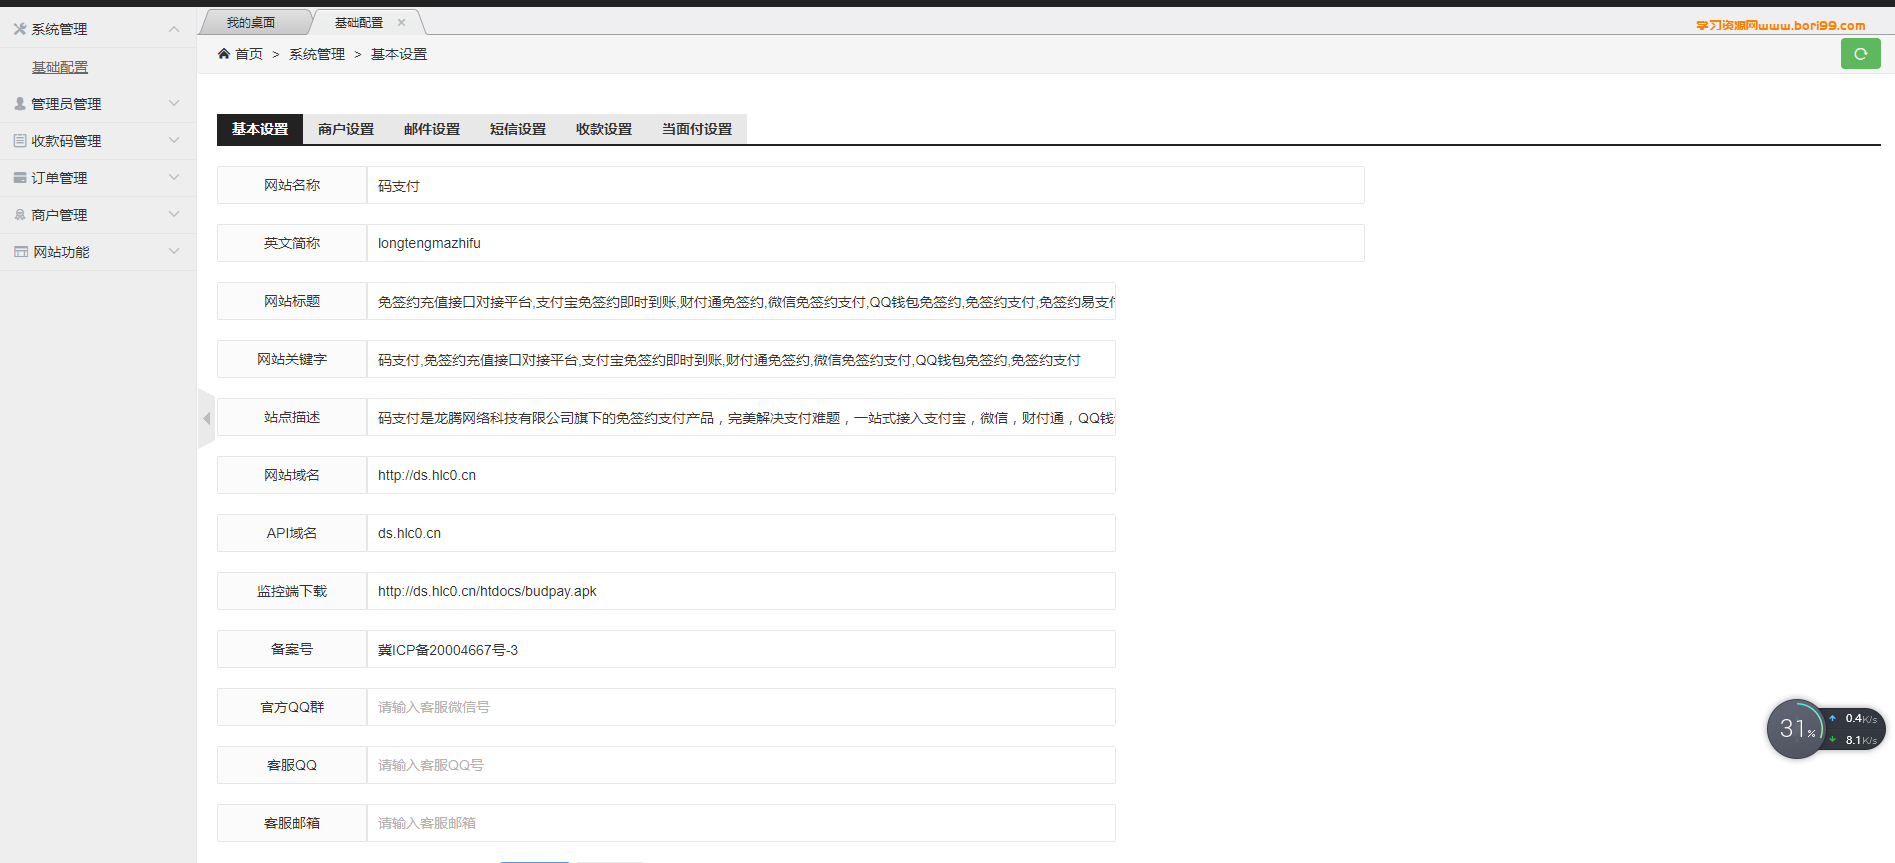This screenshot has height=863, width=1895.
Task: Switch to the 当面付设置 tab
Action: (697, 129)
